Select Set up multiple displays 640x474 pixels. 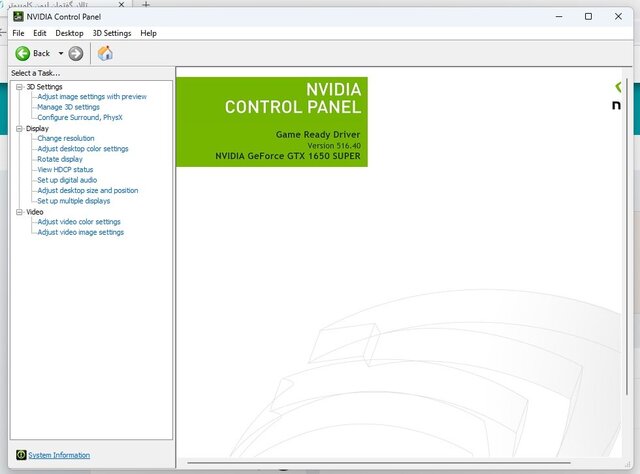pos(74,201)
